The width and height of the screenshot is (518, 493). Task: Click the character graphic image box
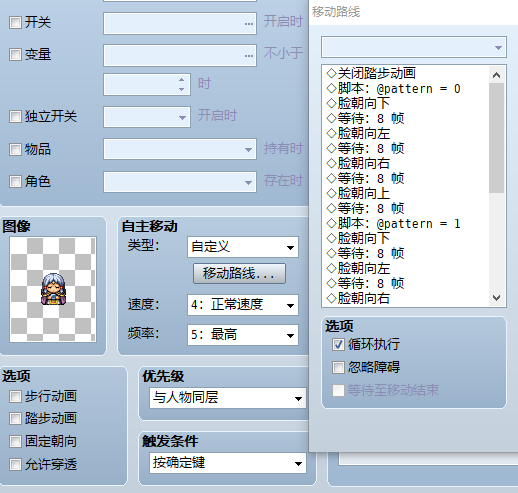pos(53,289)
